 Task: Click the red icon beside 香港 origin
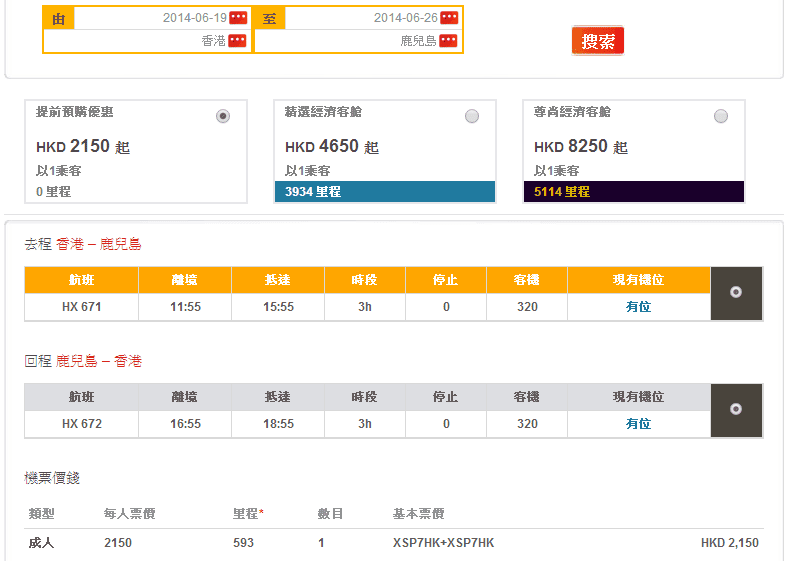(x=237, y=41)
